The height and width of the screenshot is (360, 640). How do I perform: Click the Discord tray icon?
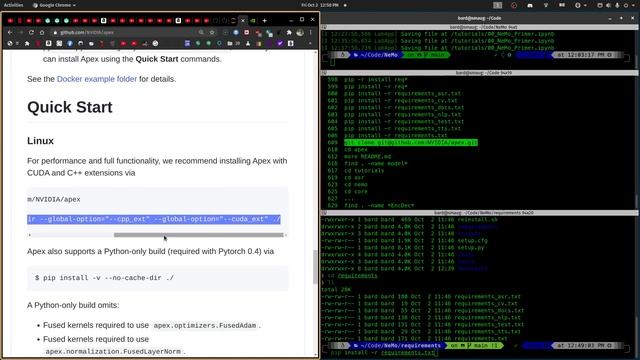coord(530,5)
